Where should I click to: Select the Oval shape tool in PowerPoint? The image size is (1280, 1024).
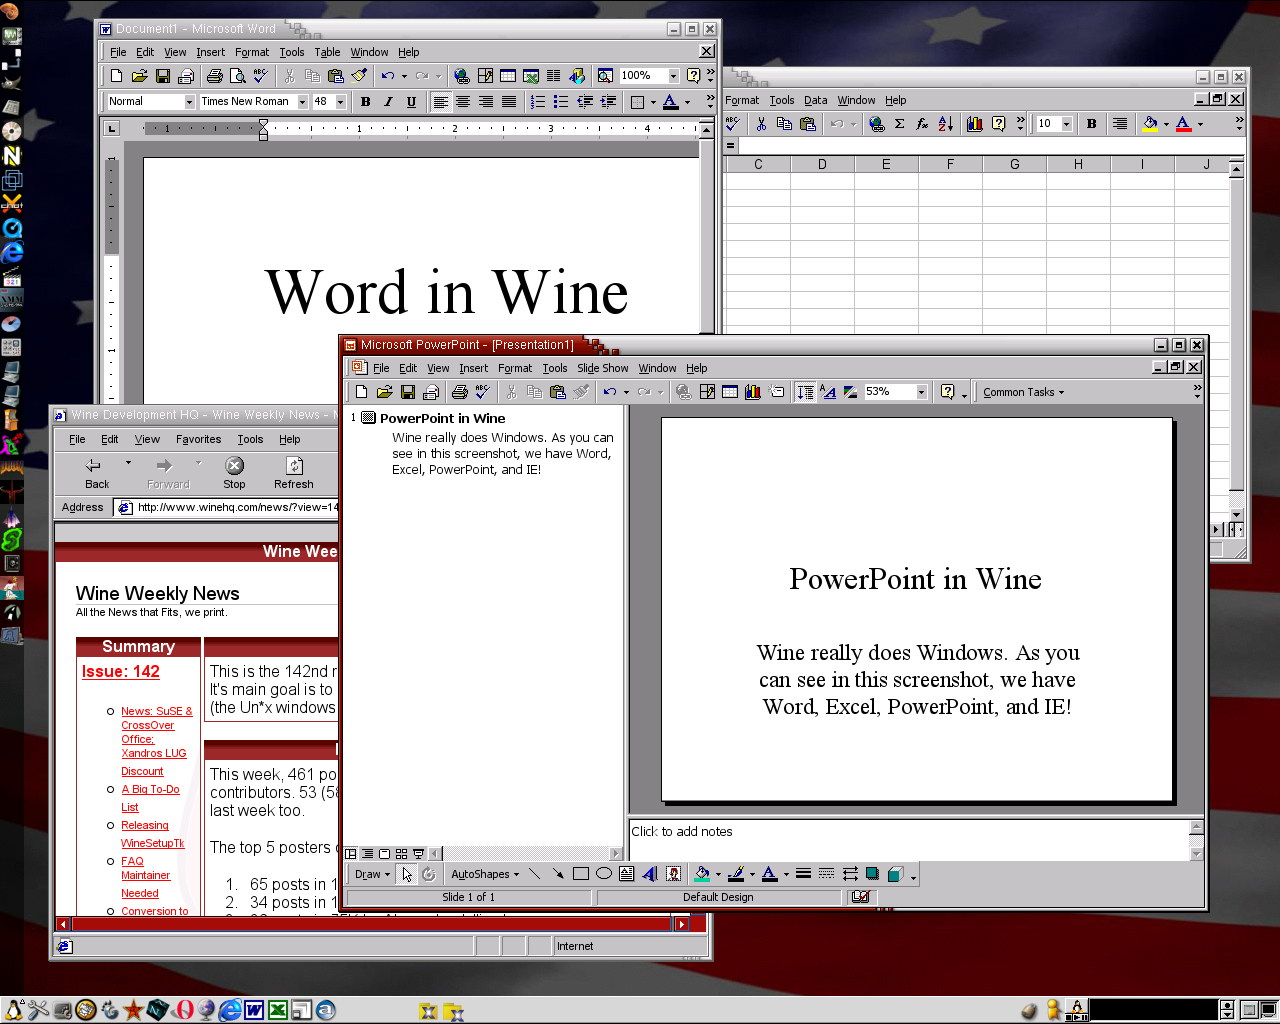point(603,874)
